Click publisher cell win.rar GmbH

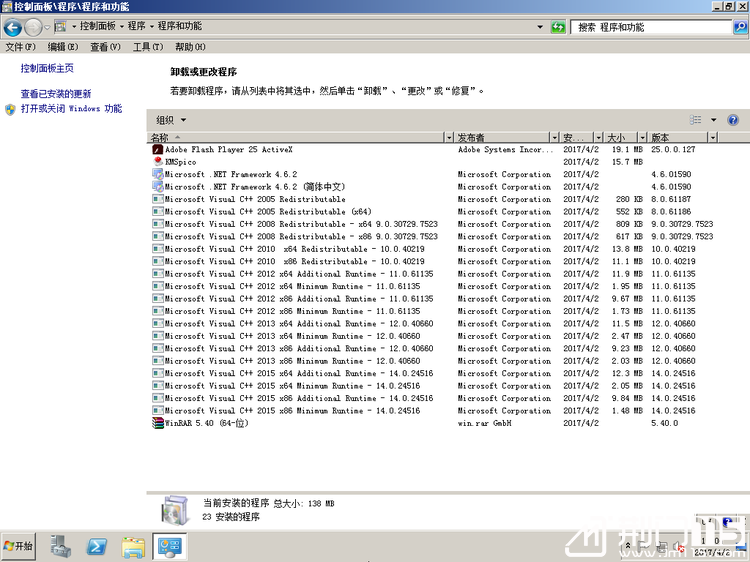click(x=485, y=423)
